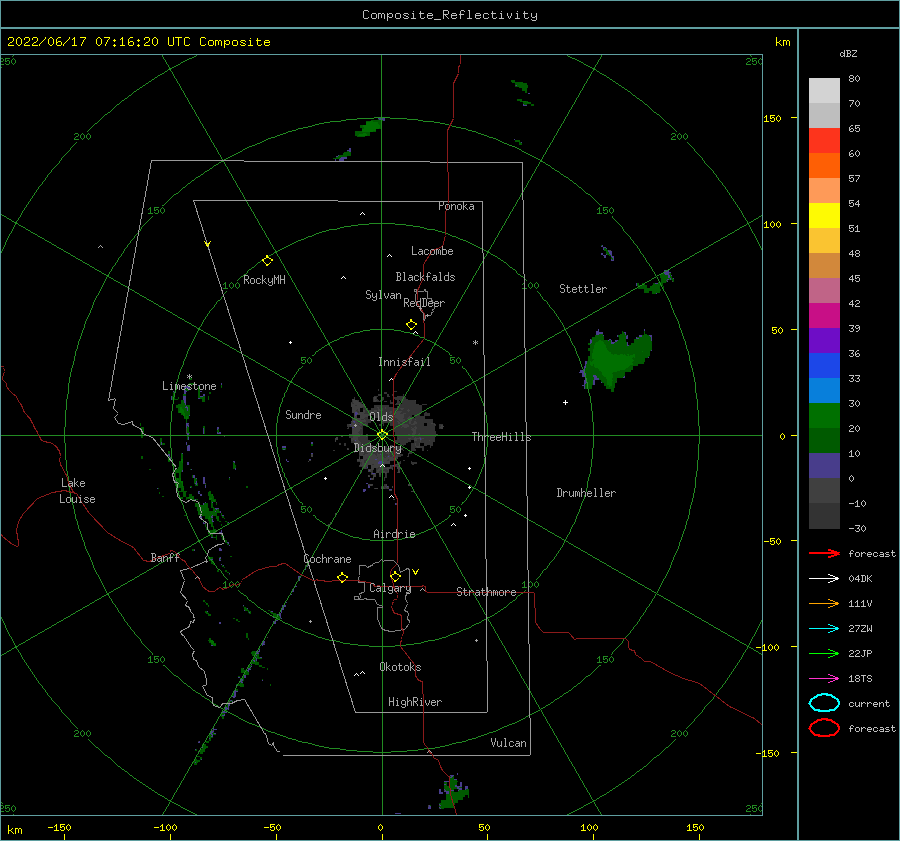Click the 27ZW legend label

point(860,629)
